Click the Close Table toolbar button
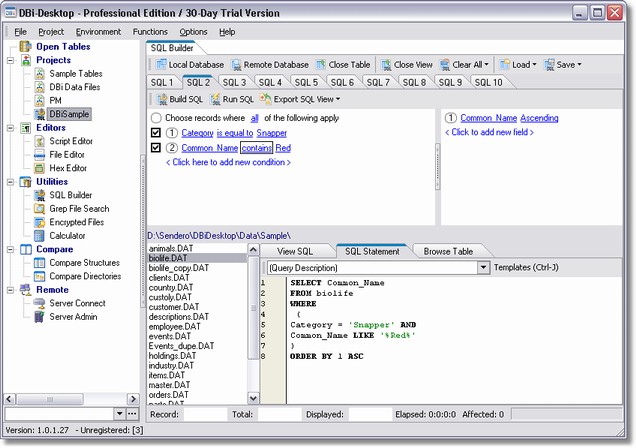 [343, 65]
